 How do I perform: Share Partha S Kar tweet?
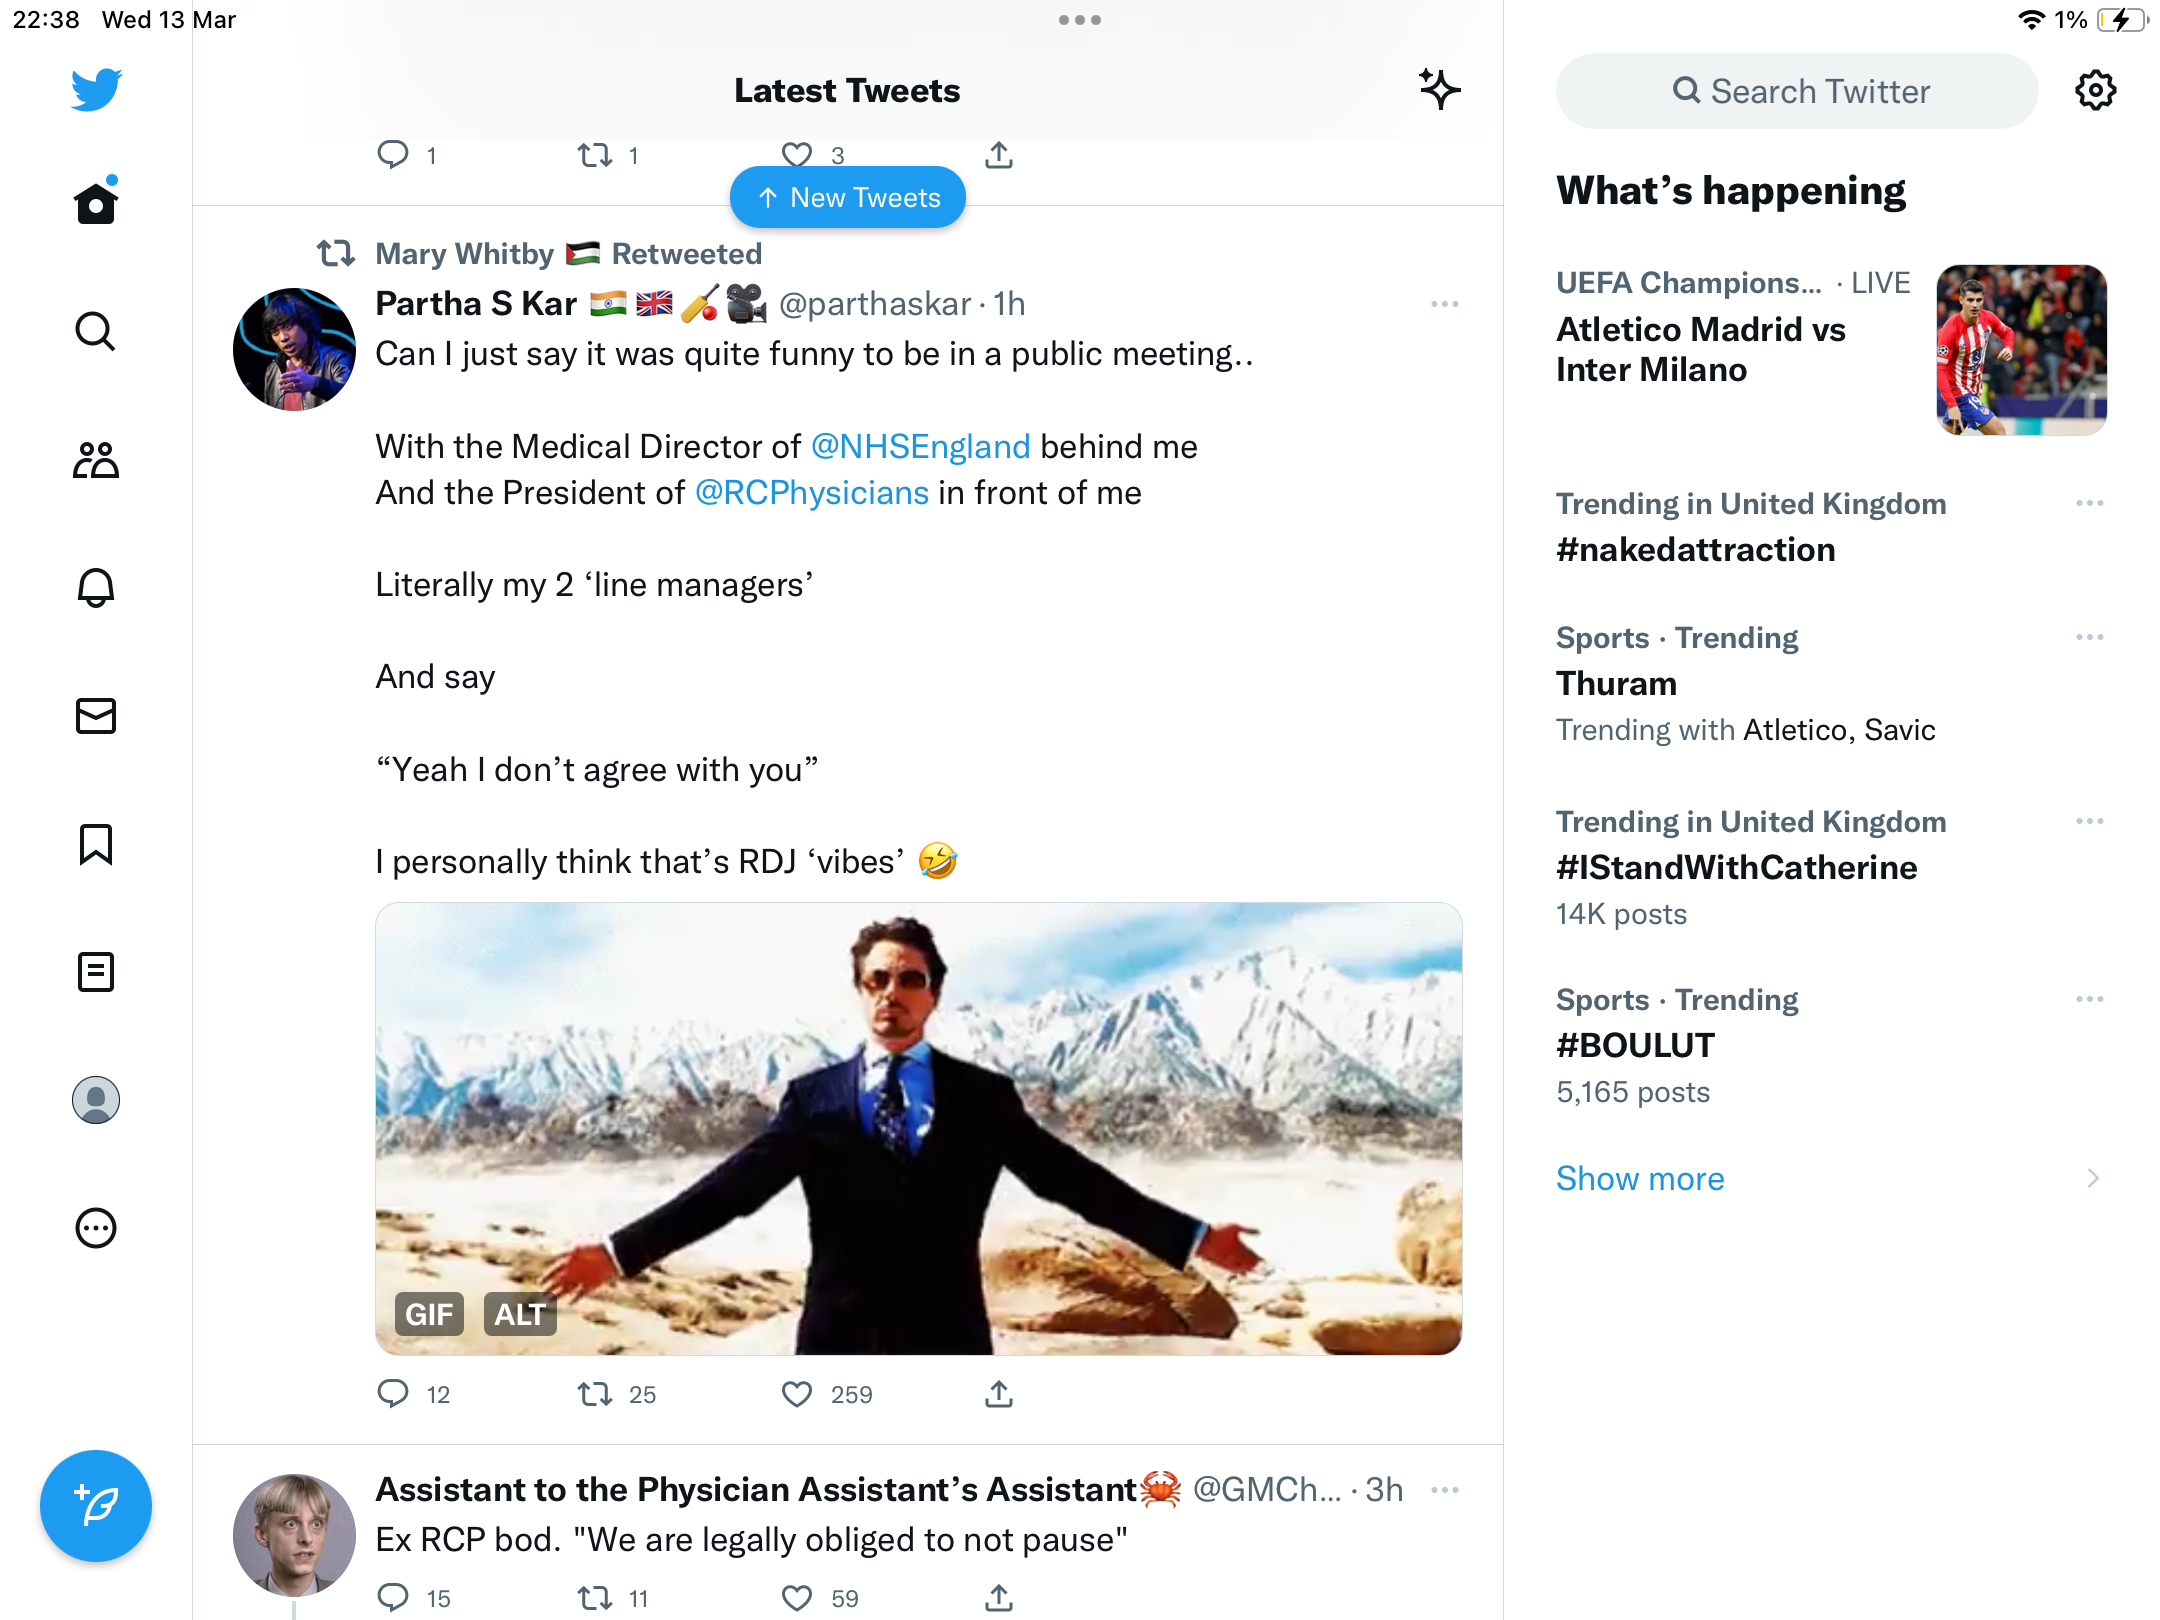(999, 1393)
